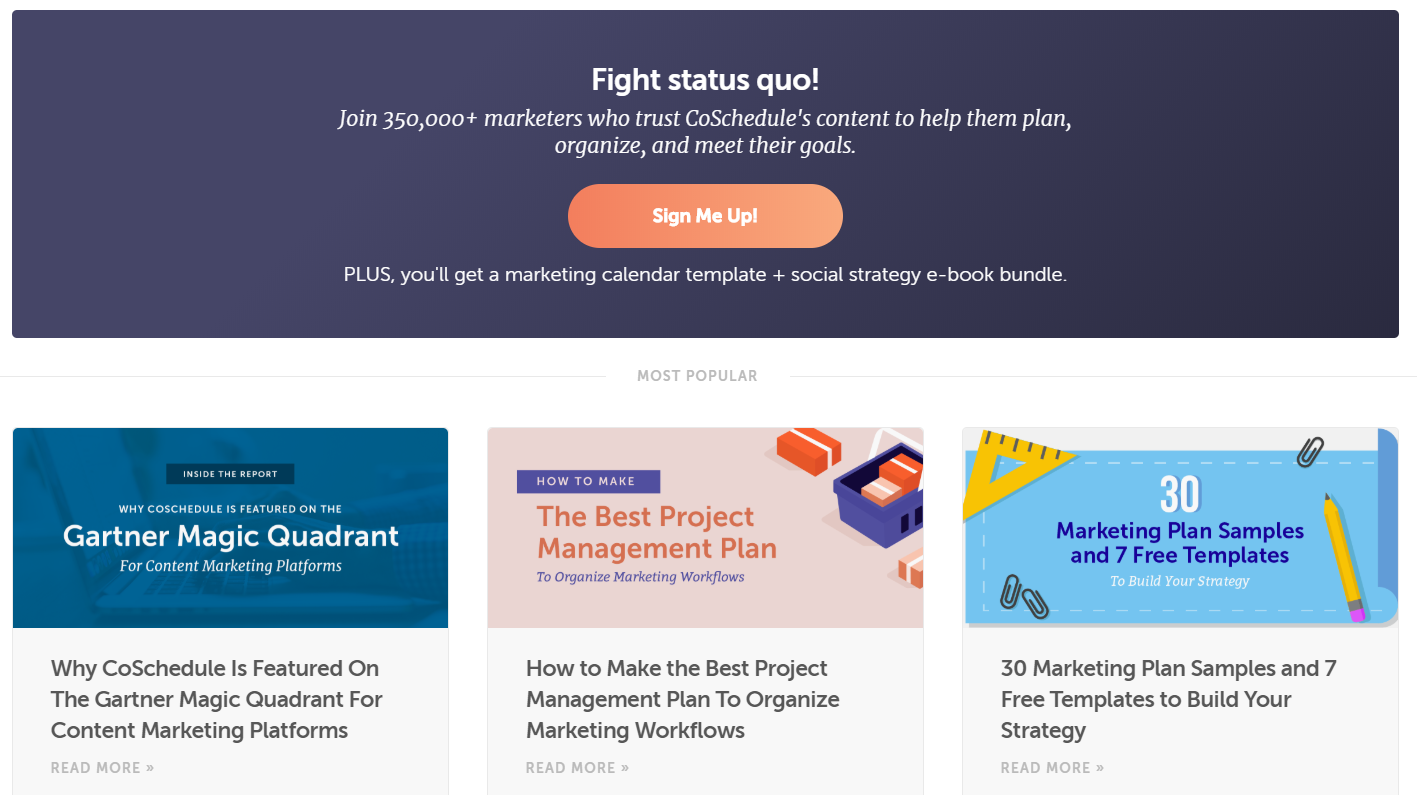Click the Sign Me Up! button
This screenshot has height=795, width=1417.
pyautogui.click(x=705, y=216)
